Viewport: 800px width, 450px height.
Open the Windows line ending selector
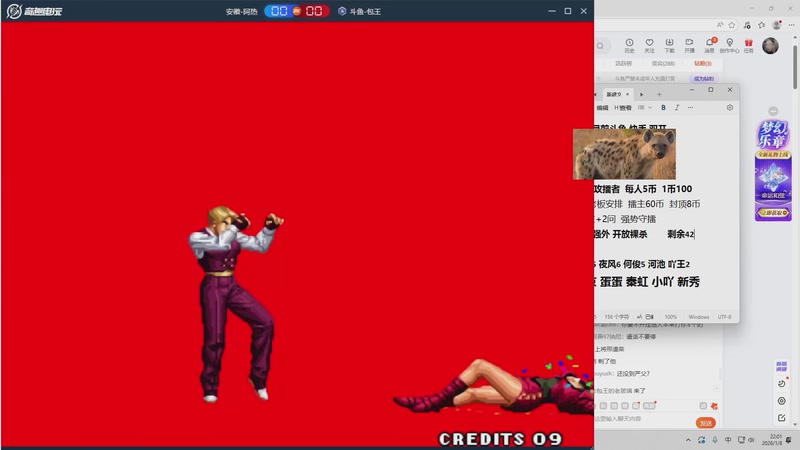click(x=698, y=317)
